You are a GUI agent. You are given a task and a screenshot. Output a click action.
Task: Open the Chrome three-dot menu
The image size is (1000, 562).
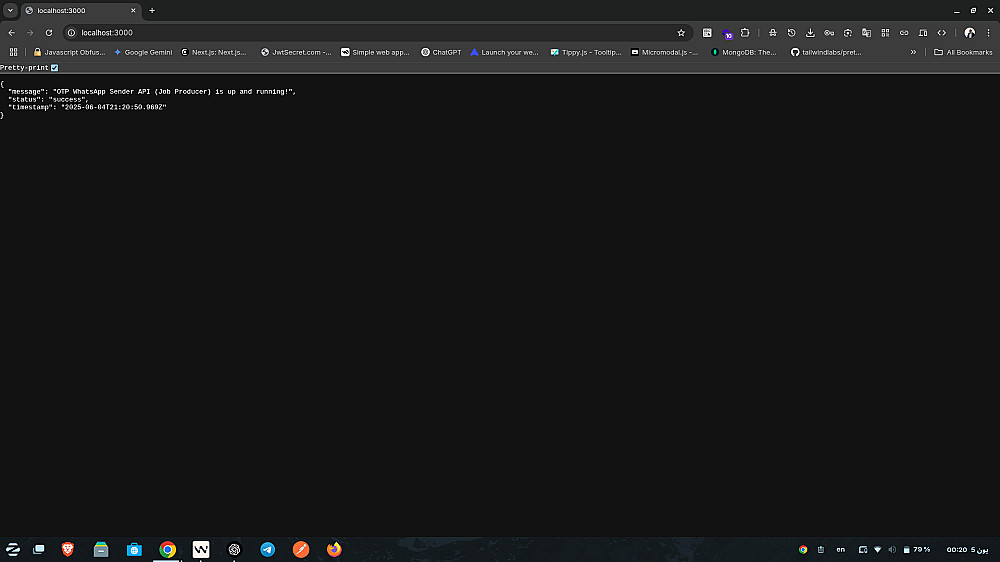989,33
